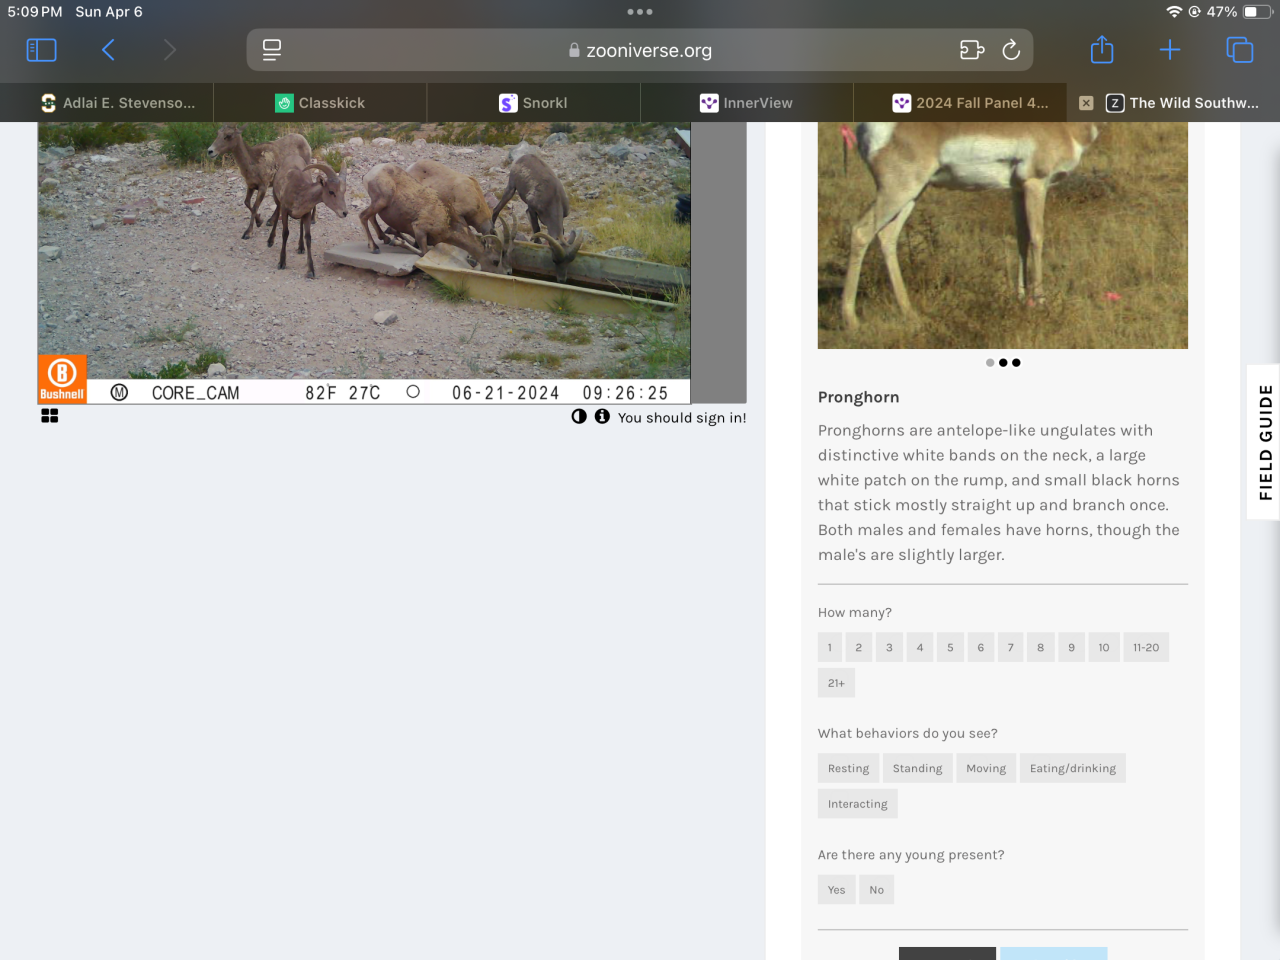Screen dimensions: 1280x960
Task: Tap the address bar showing zooniverse.org
Action: coord(640,50)
